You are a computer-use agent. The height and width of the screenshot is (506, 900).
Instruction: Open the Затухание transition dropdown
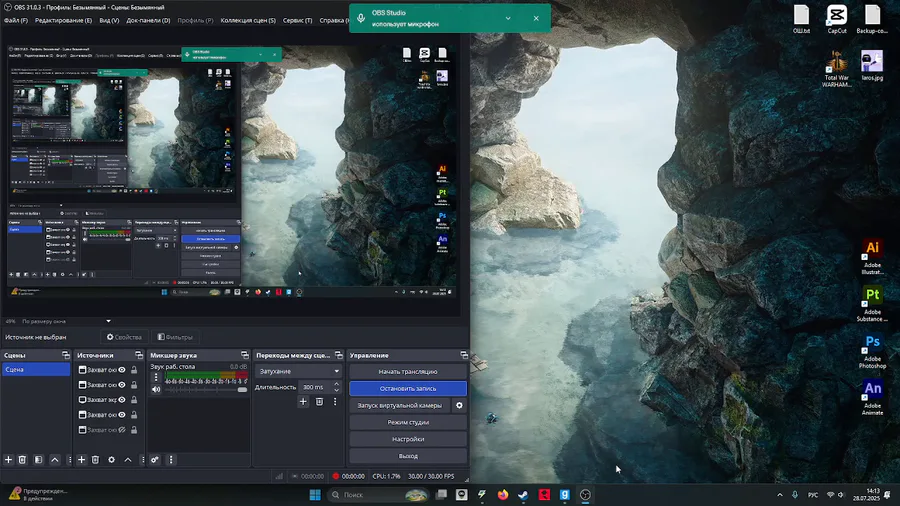point(298,371)
